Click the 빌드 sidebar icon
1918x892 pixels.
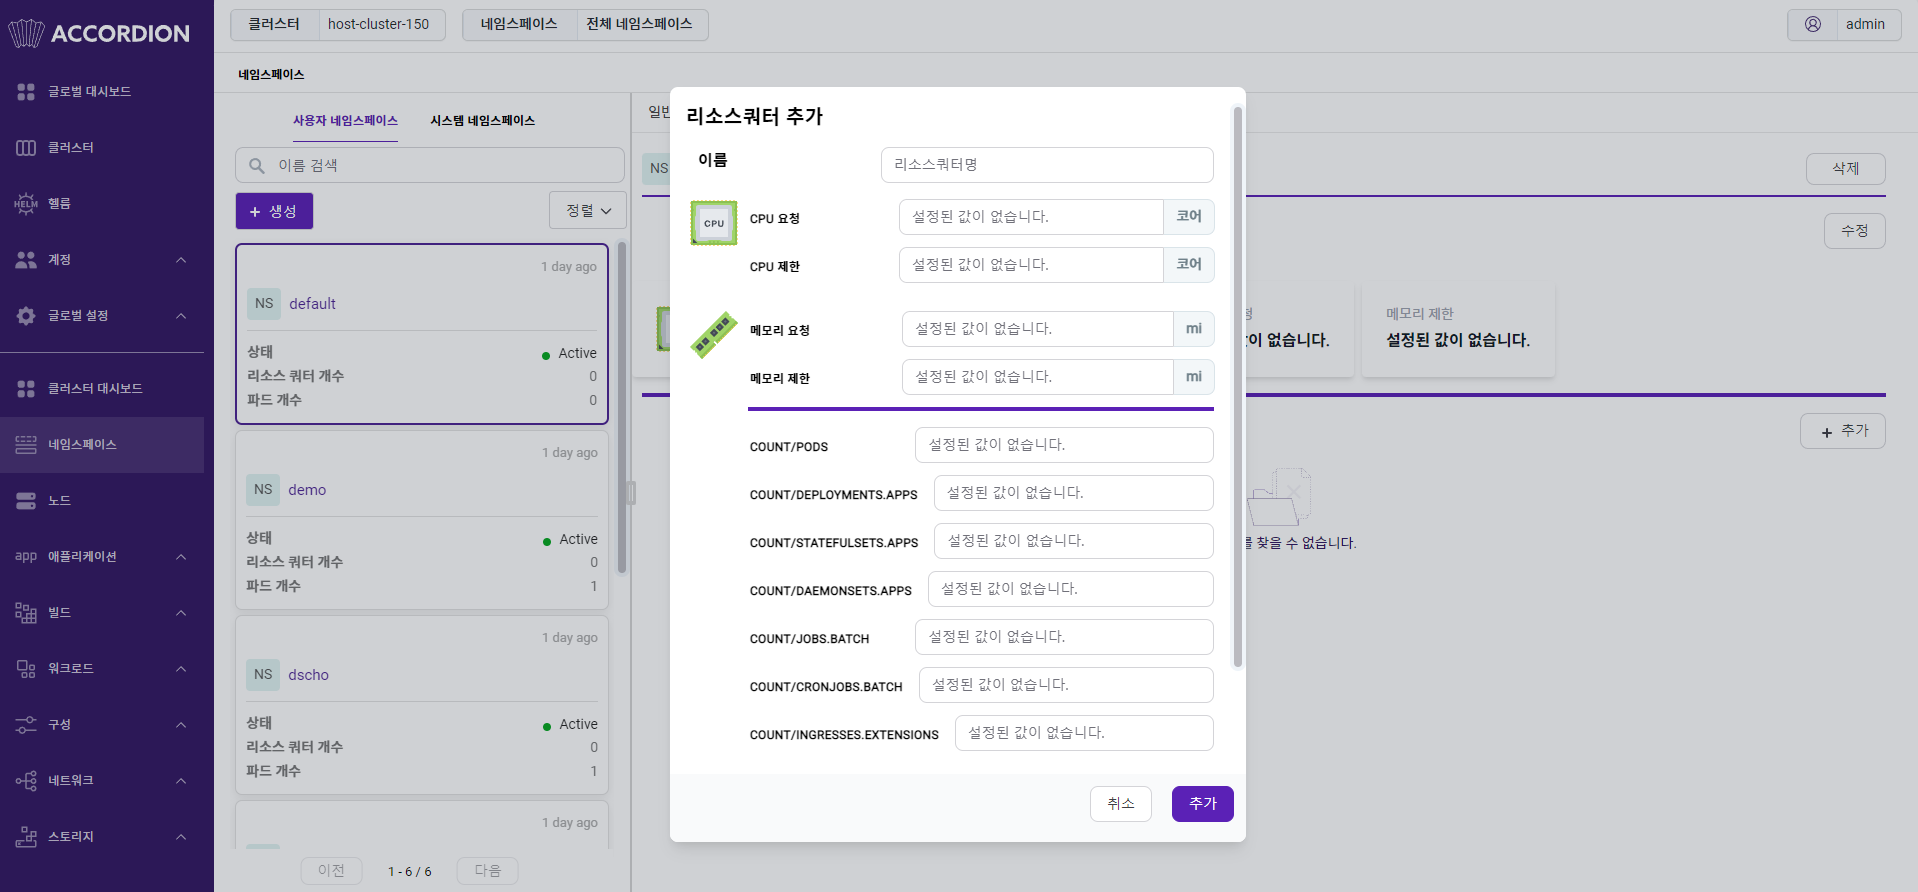point(26,613)
